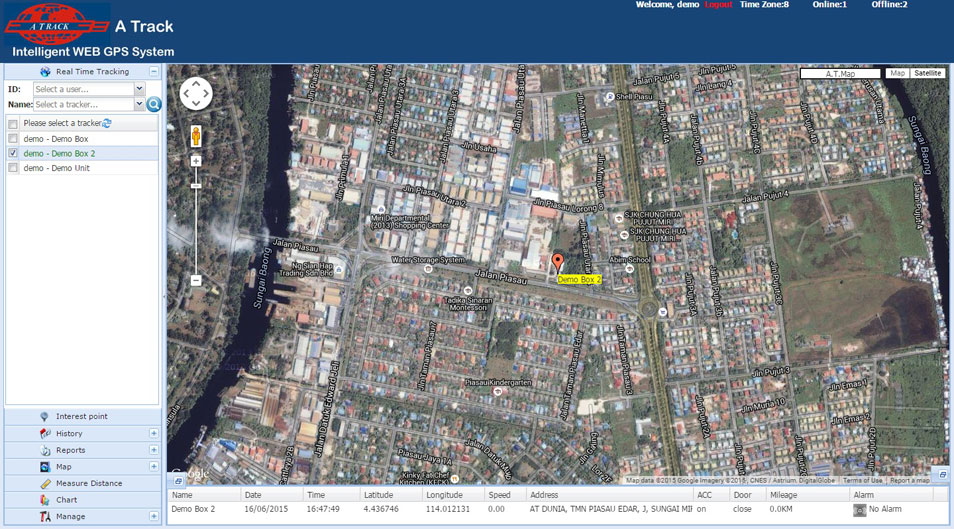Expand the History section
954x529 pixels.
[x=154, y=433]
